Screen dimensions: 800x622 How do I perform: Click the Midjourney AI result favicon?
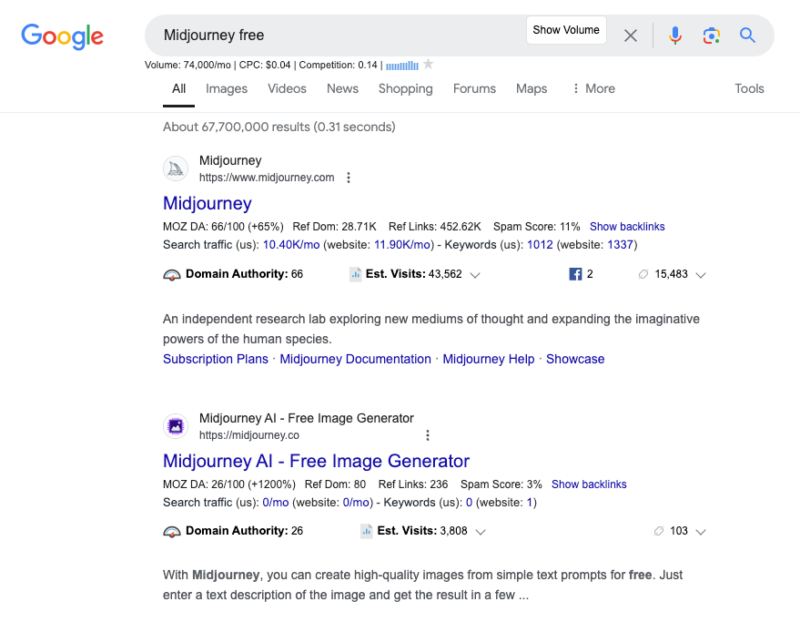pos(176,427)
